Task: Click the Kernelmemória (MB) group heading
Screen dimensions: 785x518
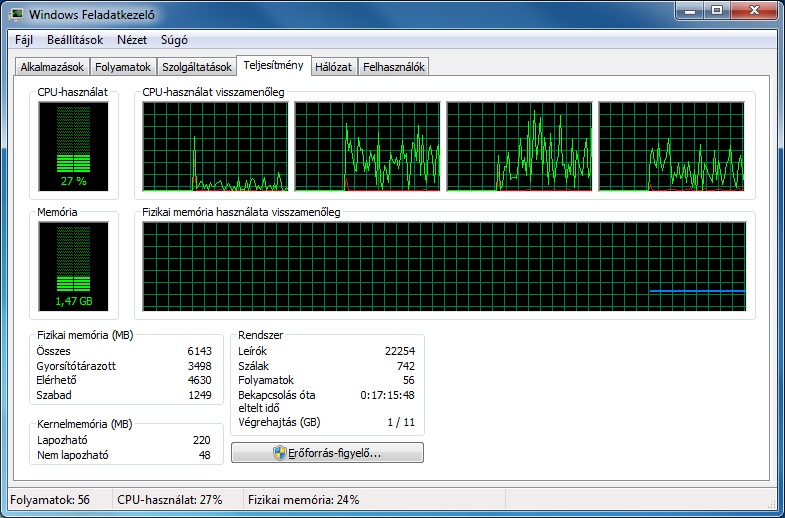Action: 85,424
